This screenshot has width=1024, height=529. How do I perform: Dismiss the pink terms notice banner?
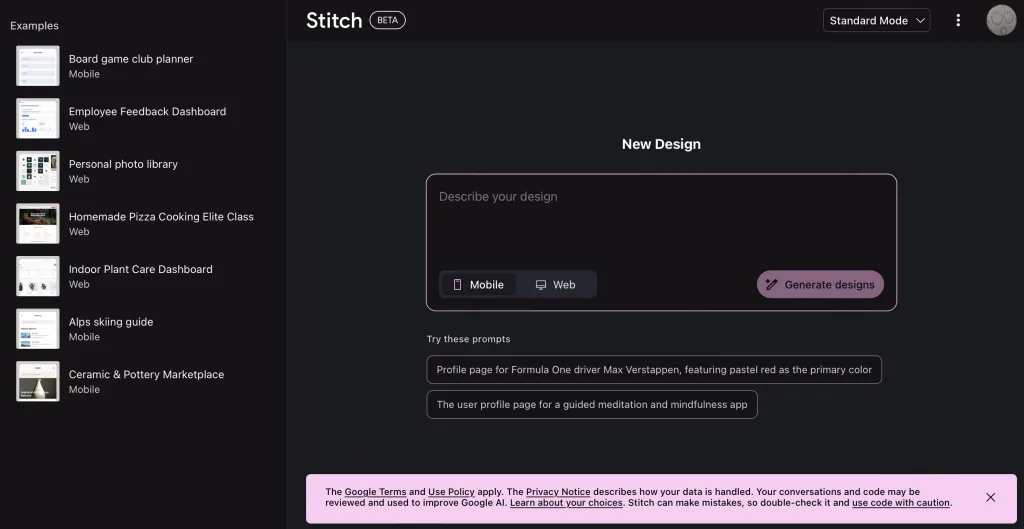(991, 498)
